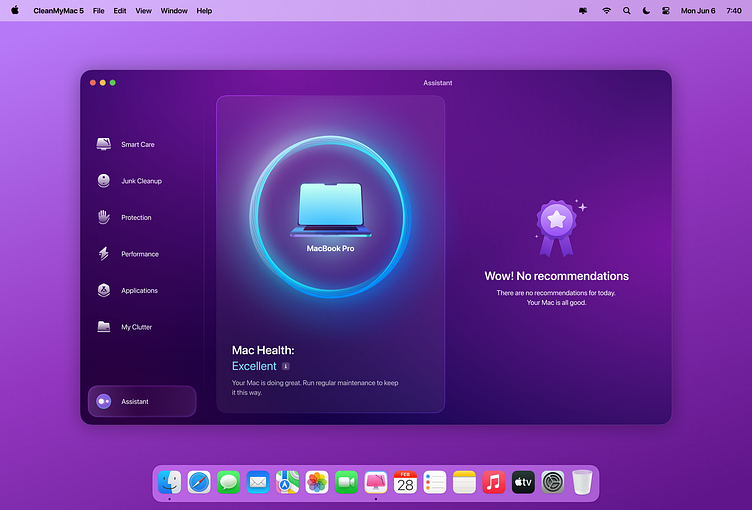Open the Wi-Fi status menu

606,10
